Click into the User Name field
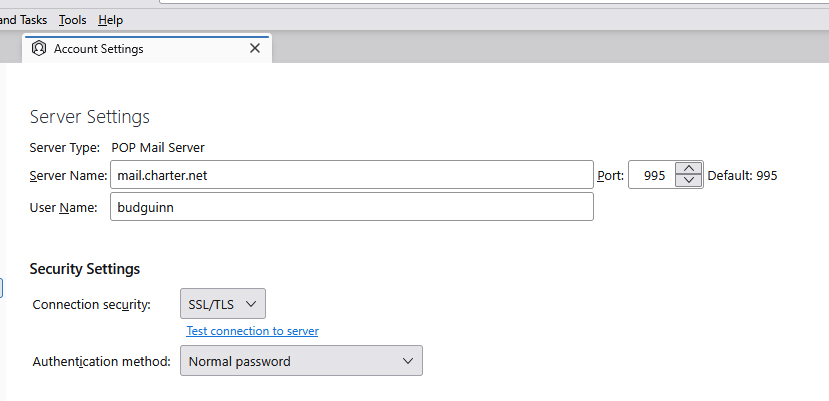The image size is (829, 401). click(x=352, y=207)
